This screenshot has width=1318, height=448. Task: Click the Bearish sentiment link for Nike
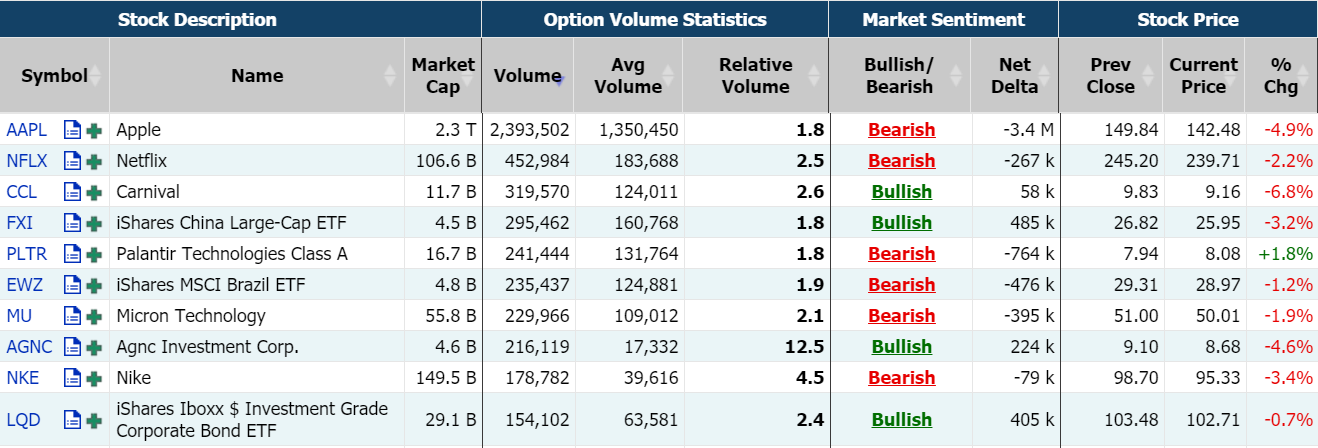pyautogui.click(x=902, y=378)
